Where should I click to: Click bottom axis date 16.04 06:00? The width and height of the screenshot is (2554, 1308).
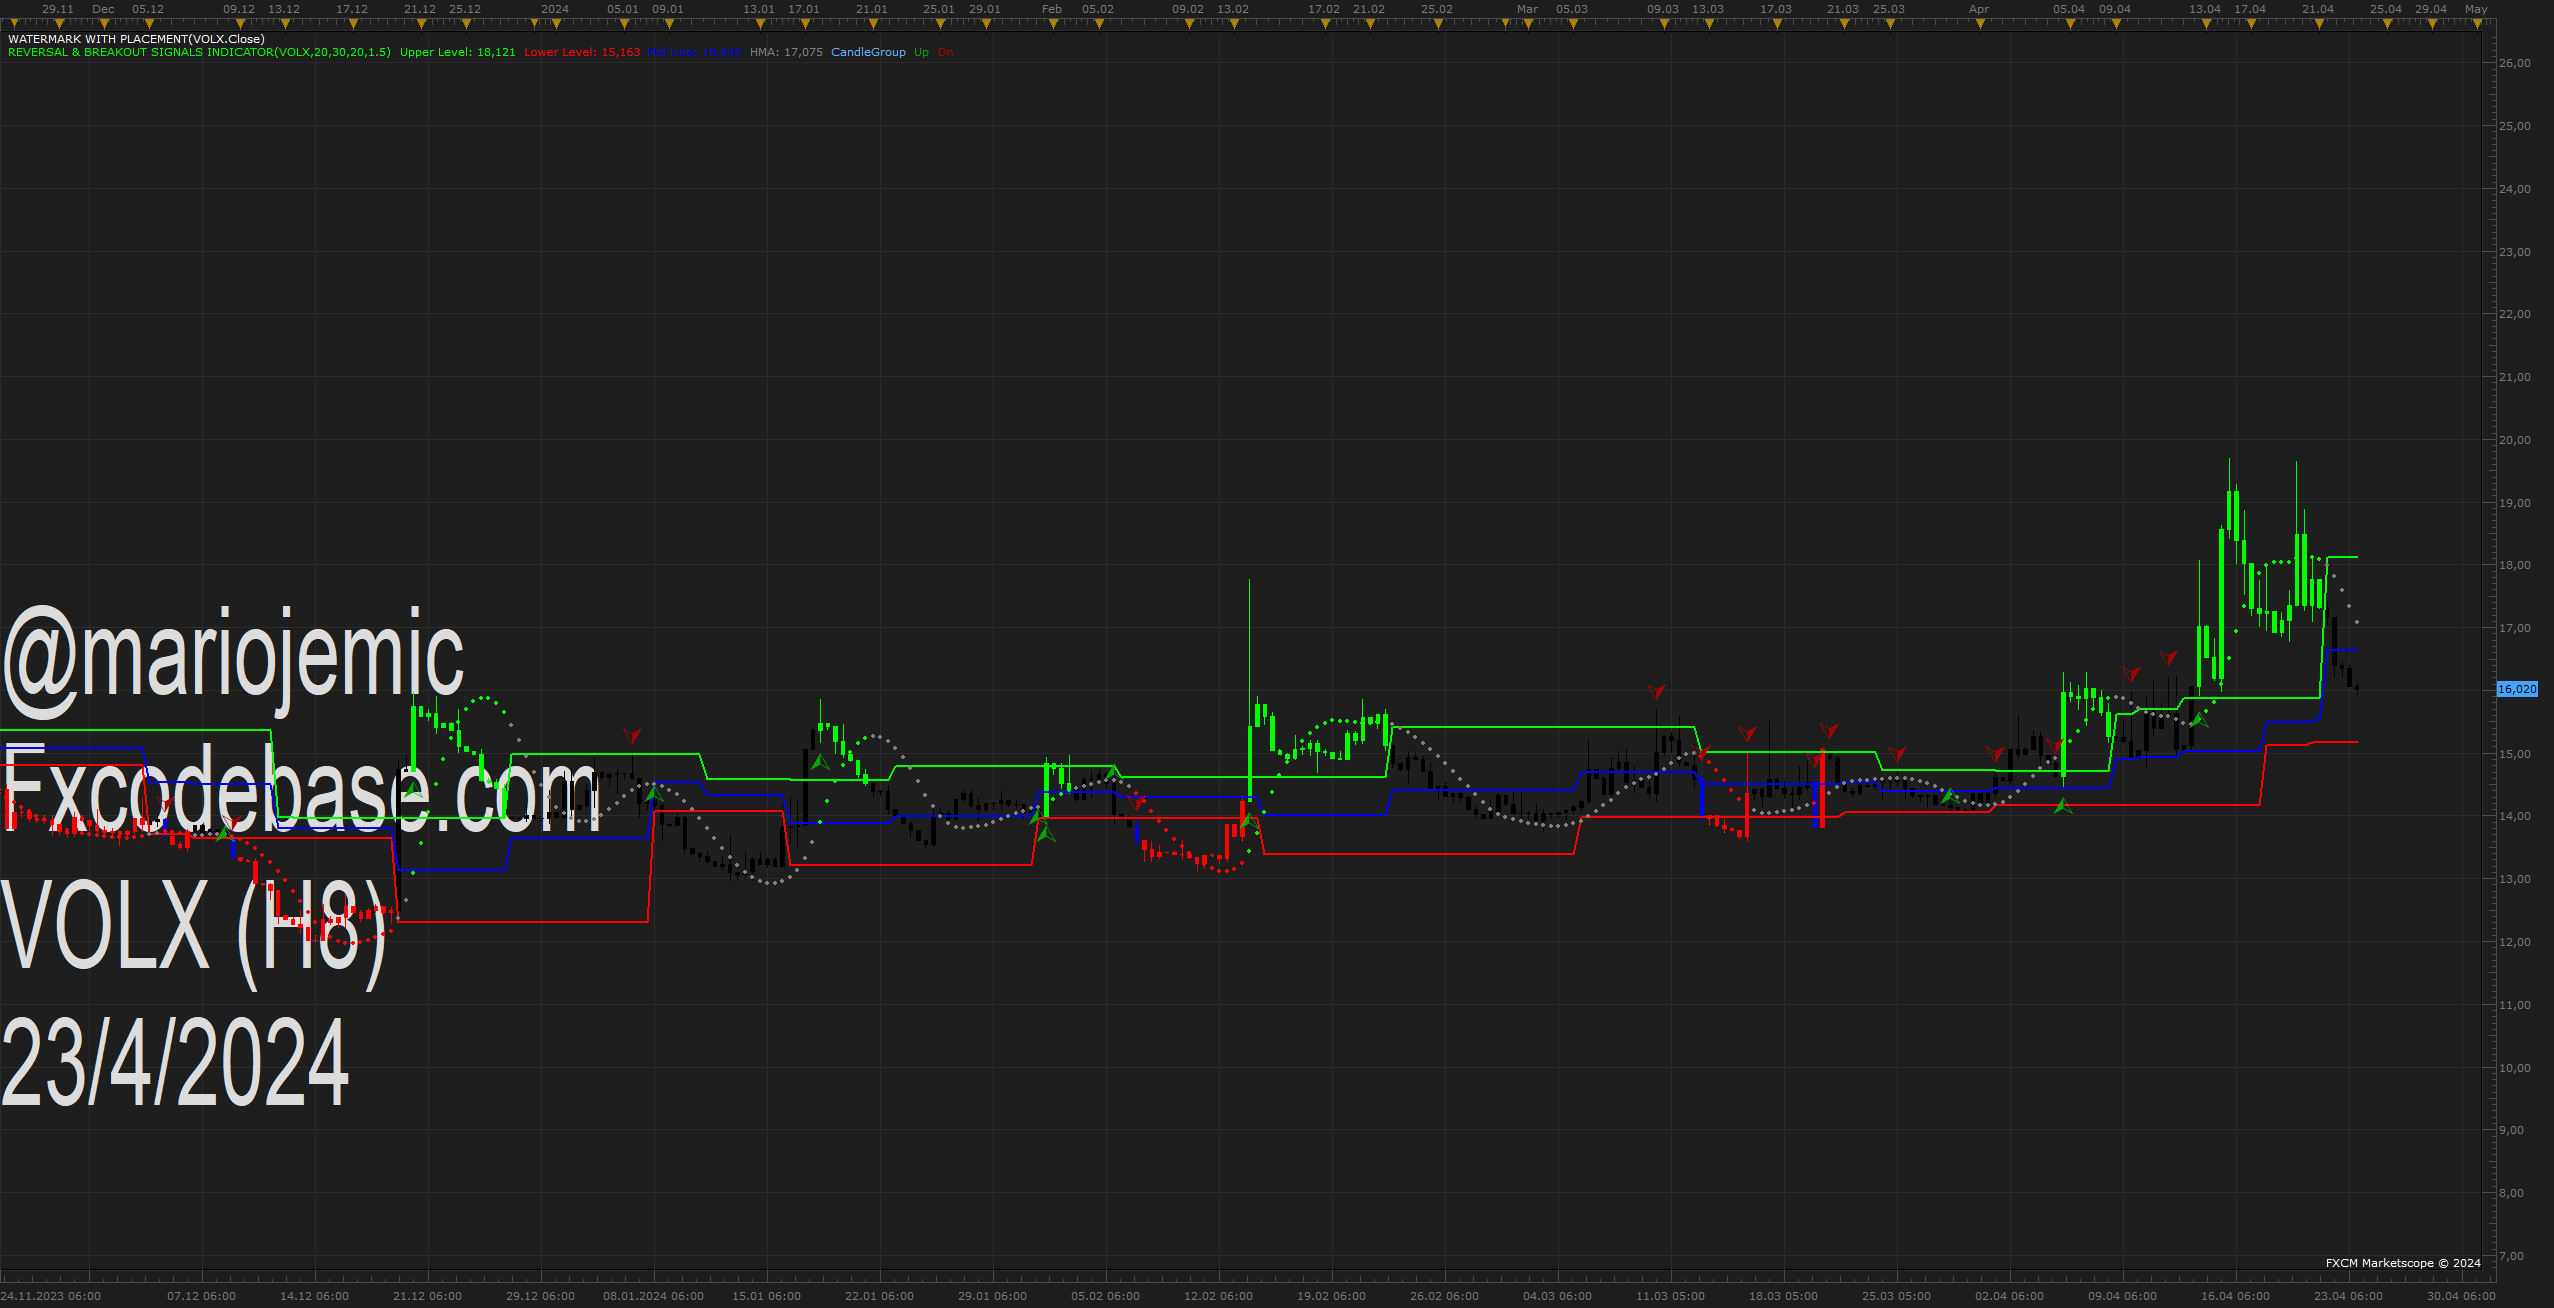(2236, 1296)
